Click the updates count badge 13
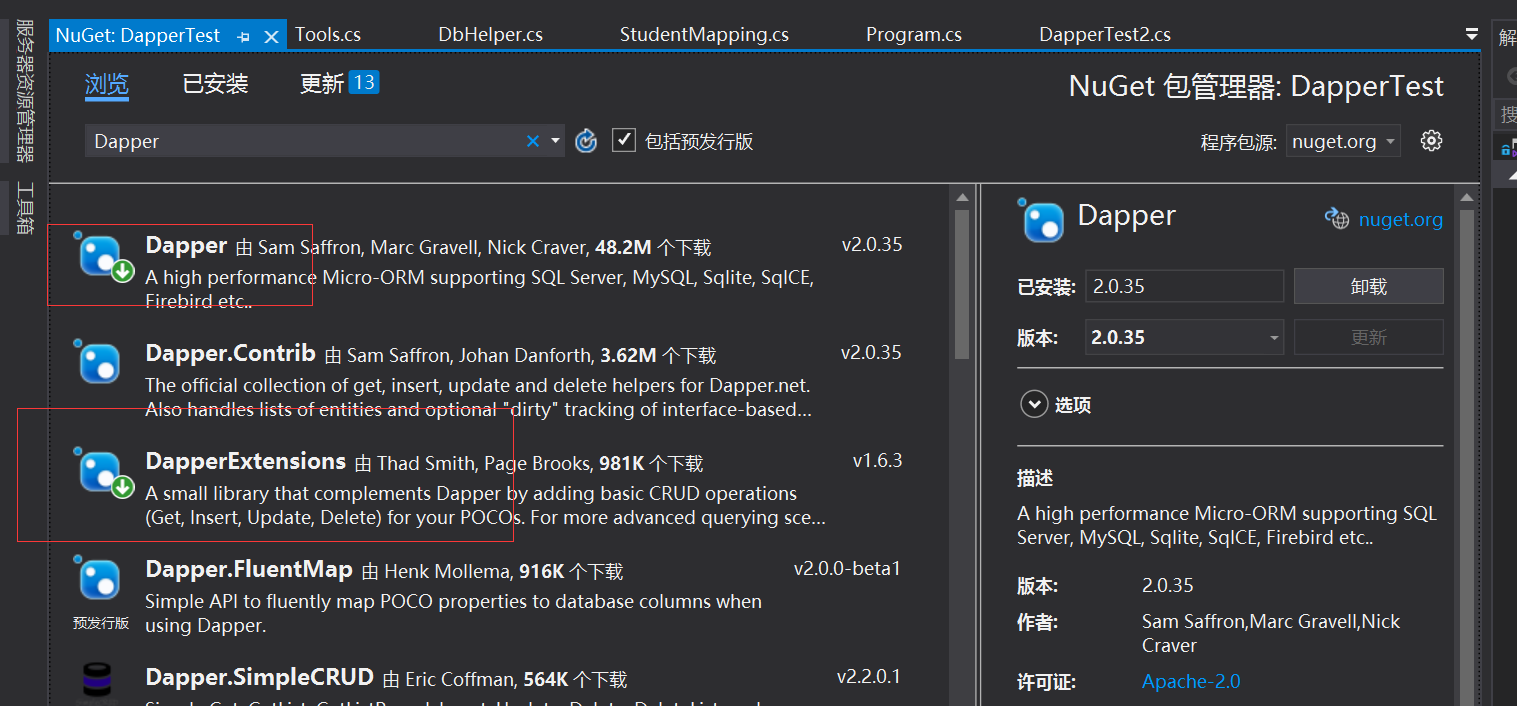The image size is (1517, 706). [364, 82]
